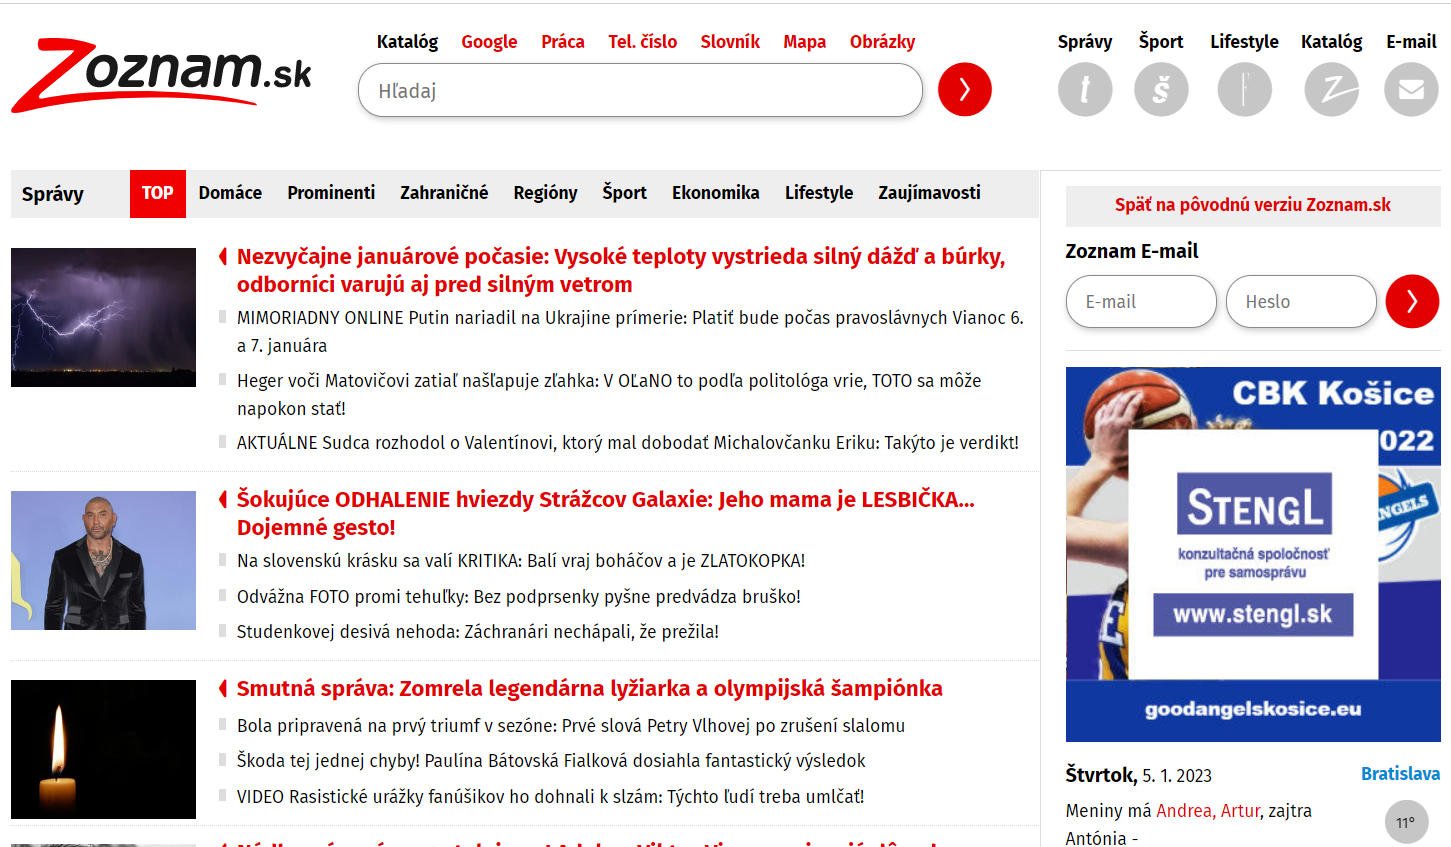1451x847 pixels.
Task: Open the Katalóg round icon in header
Action: click(x=1331, y=89)
